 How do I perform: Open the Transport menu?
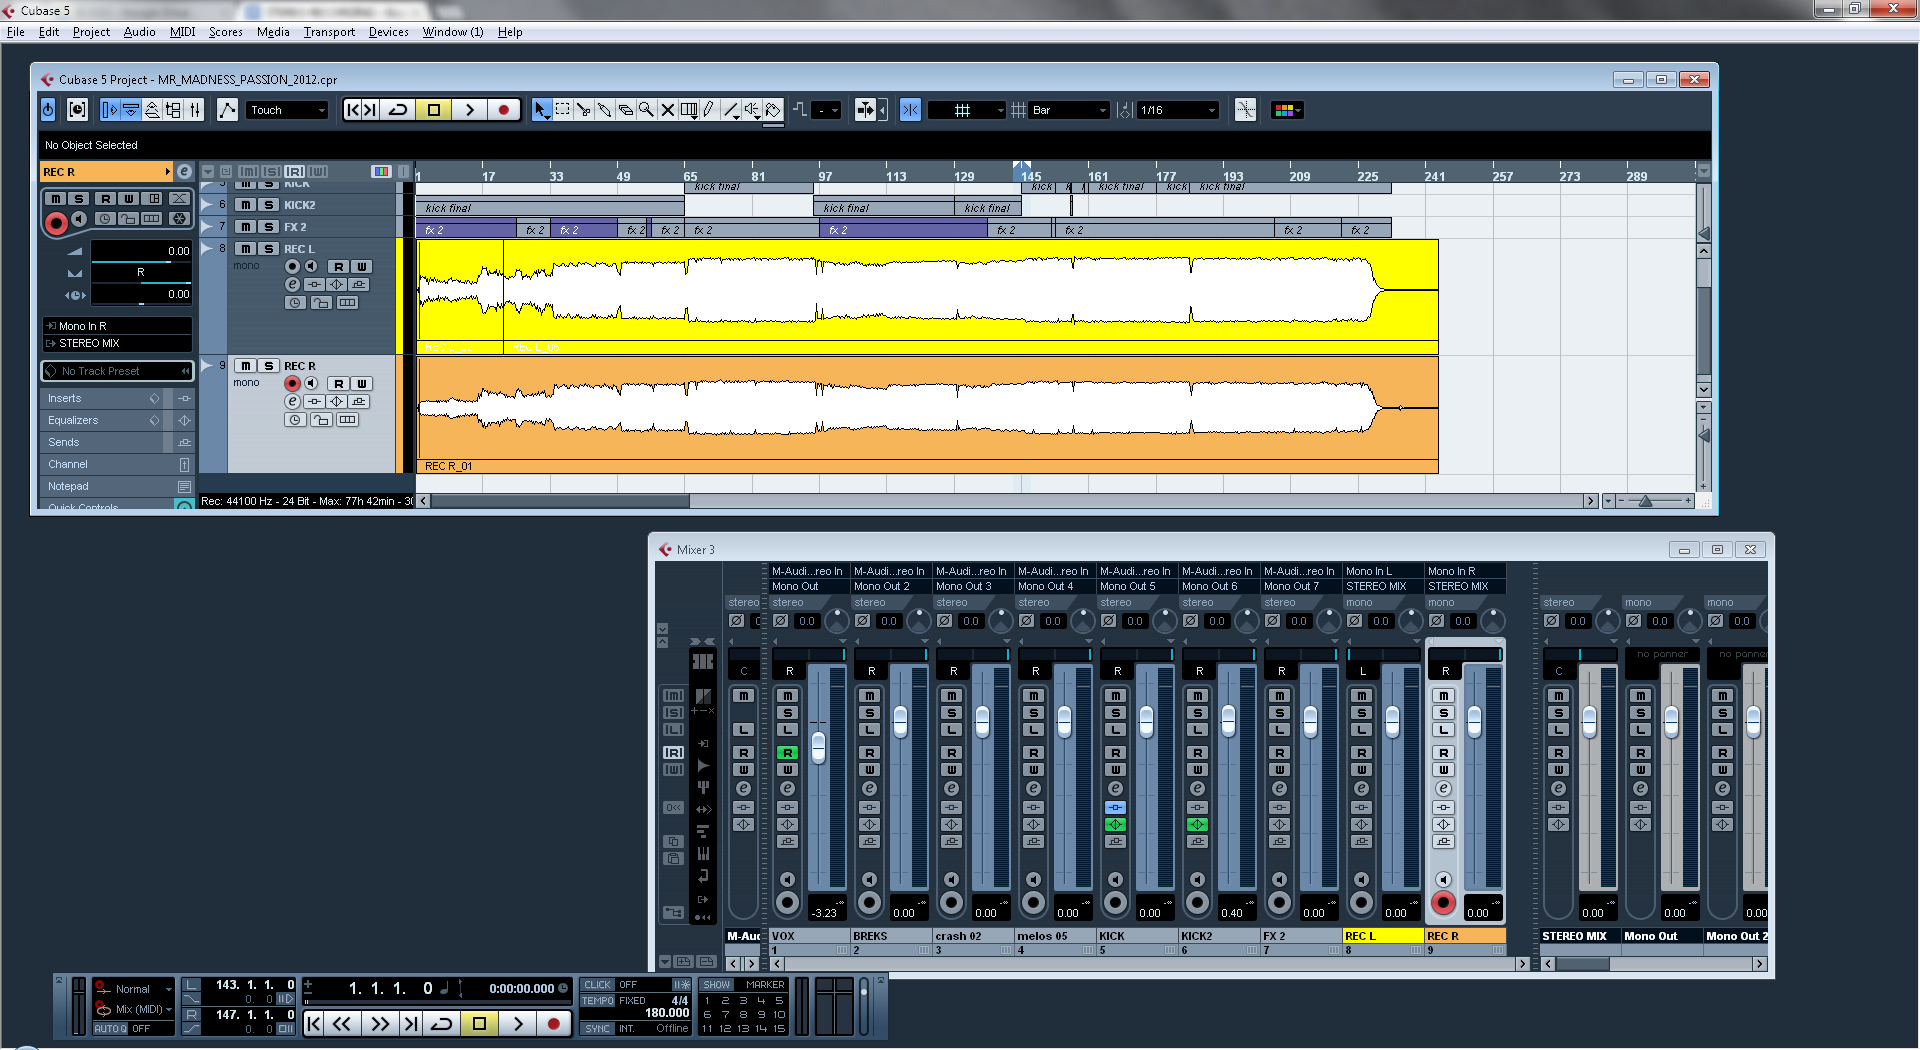[329, 32]
